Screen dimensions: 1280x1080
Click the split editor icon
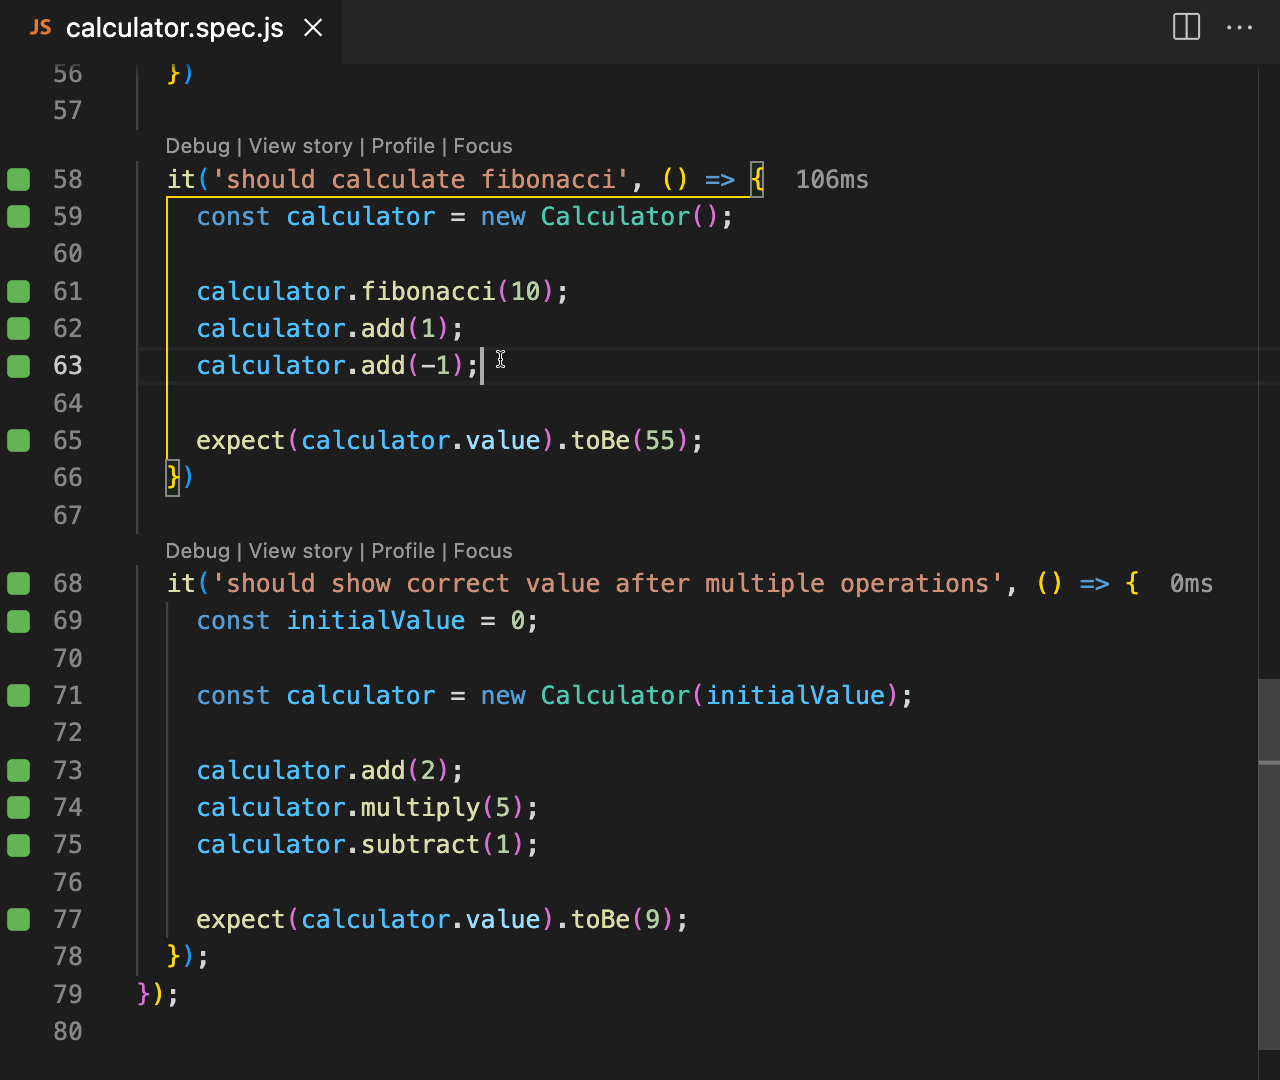1186,27
